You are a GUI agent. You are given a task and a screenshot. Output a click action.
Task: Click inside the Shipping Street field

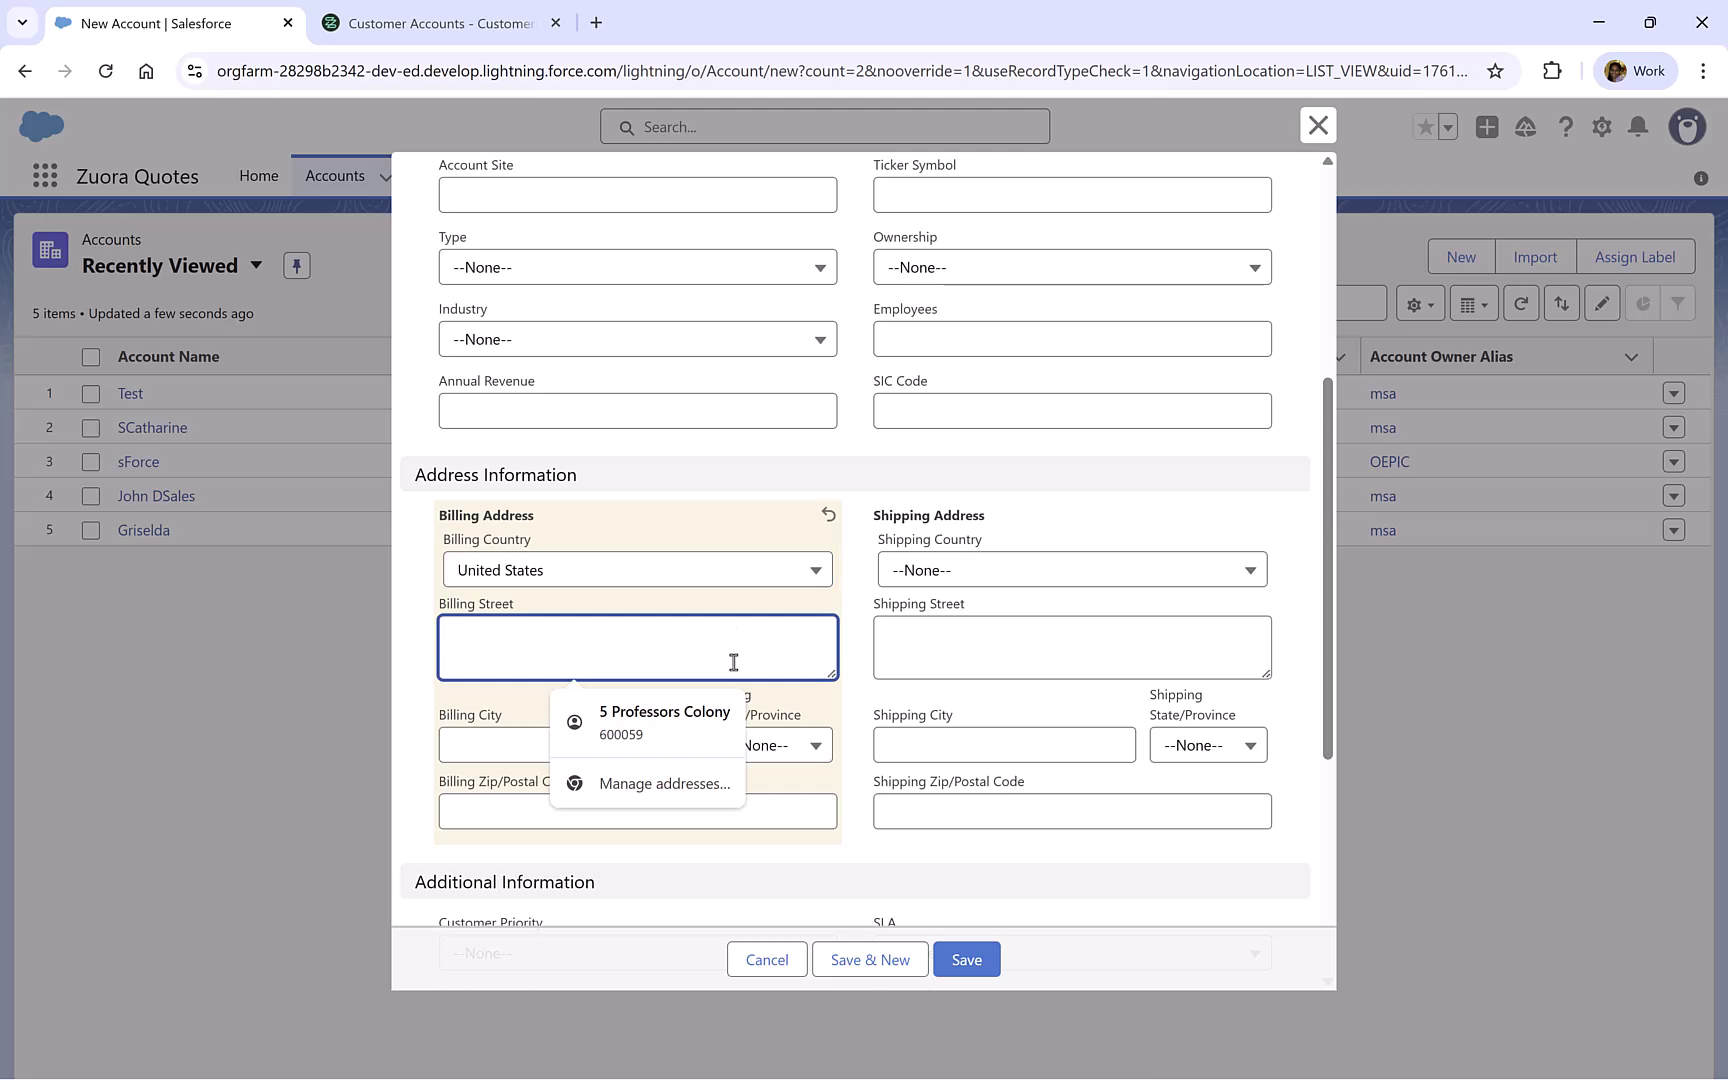[1071, 647]
